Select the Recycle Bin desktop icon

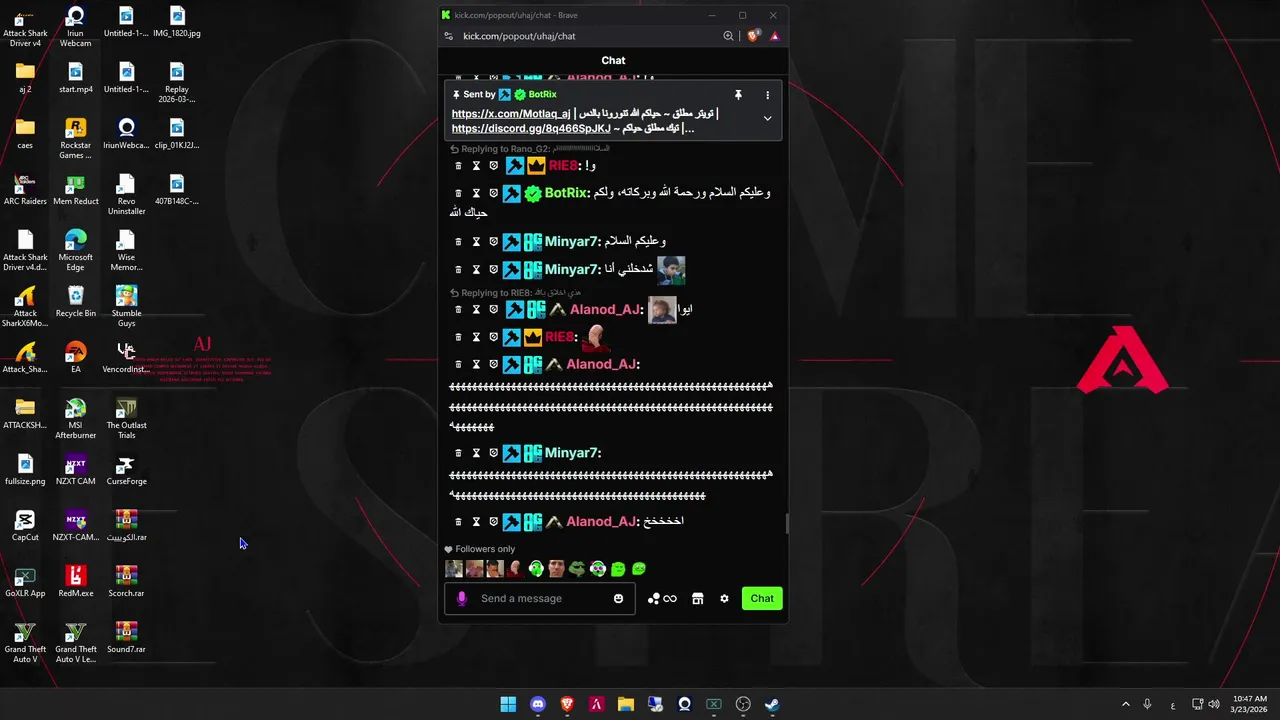click(76, 302)
